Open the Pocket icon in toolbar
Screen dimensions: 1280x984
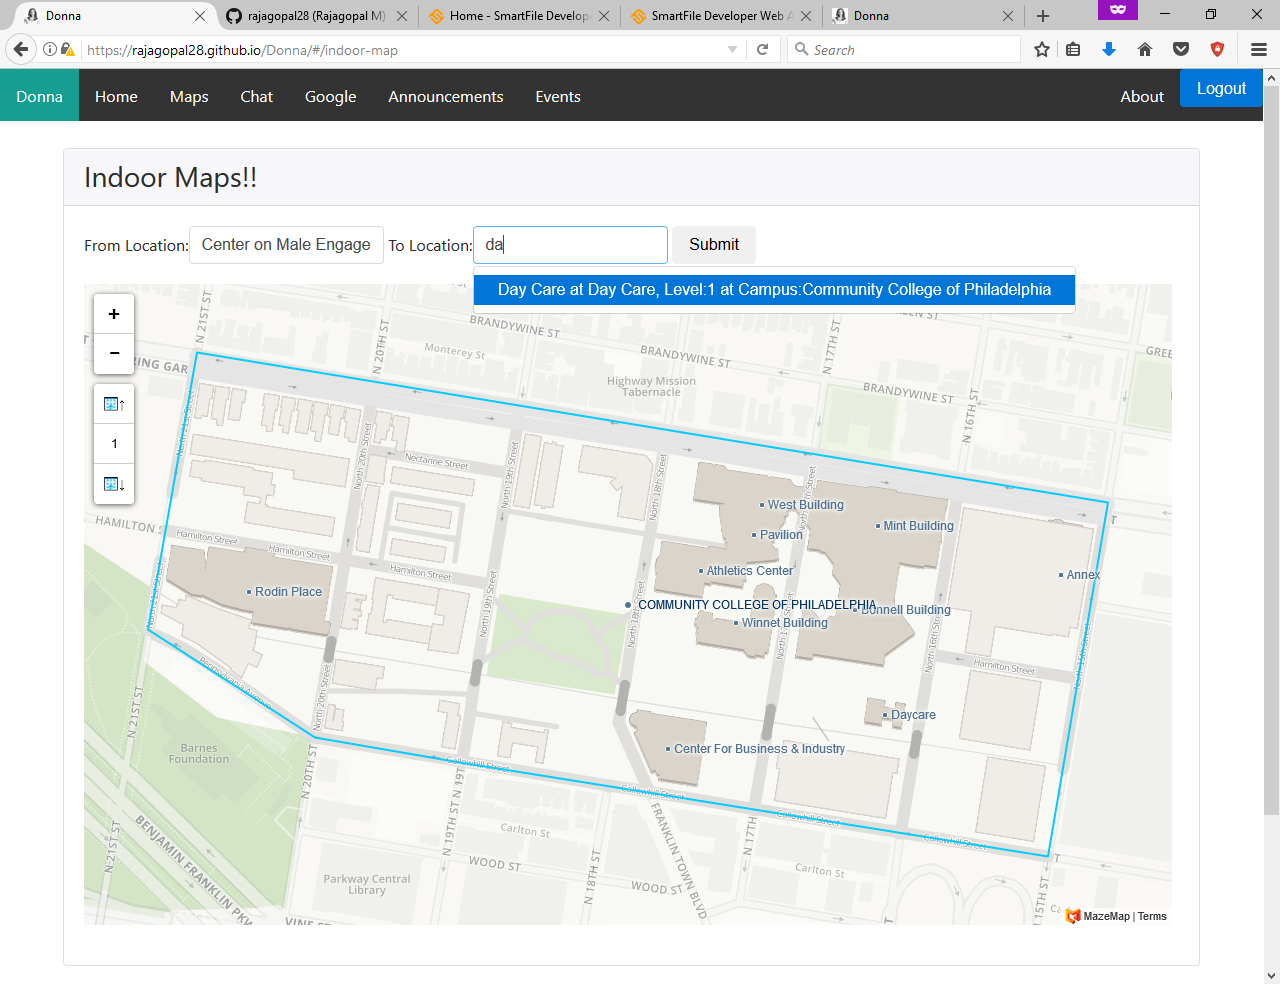(x=1181, y=49)
